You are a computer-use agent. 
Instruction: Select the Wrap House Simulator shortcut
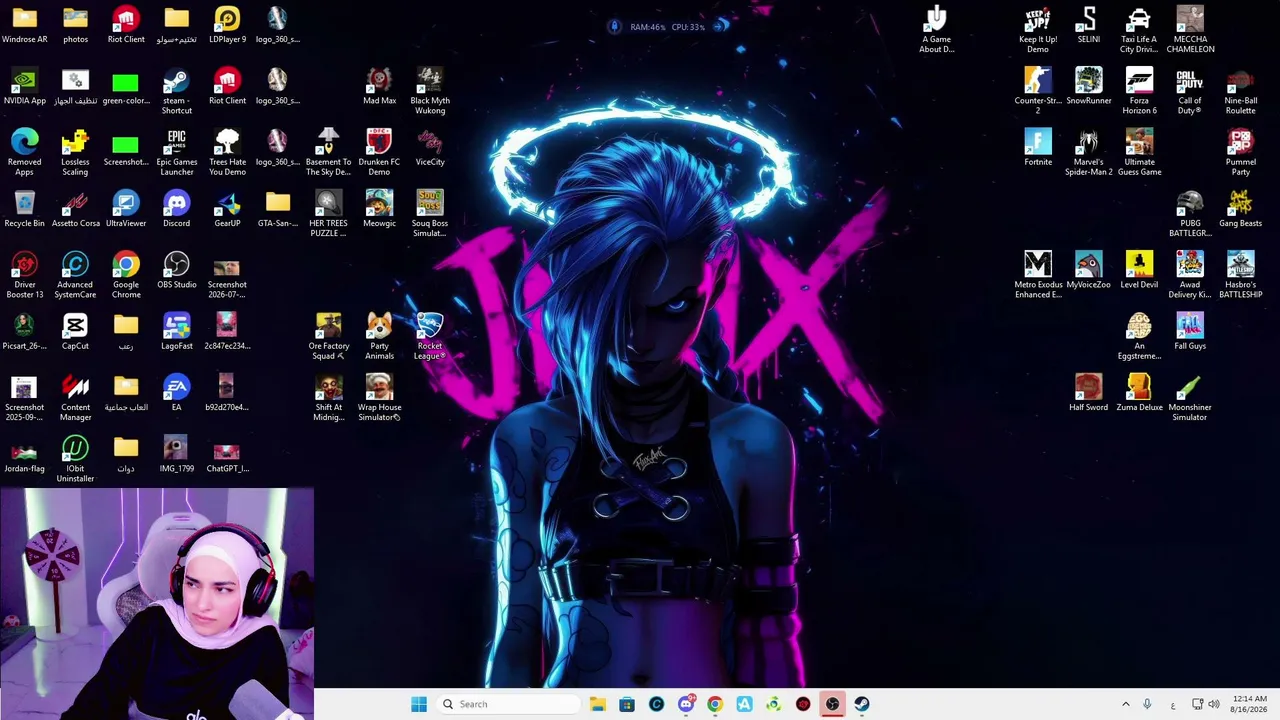pyautogui.click(x=379, y=398)
